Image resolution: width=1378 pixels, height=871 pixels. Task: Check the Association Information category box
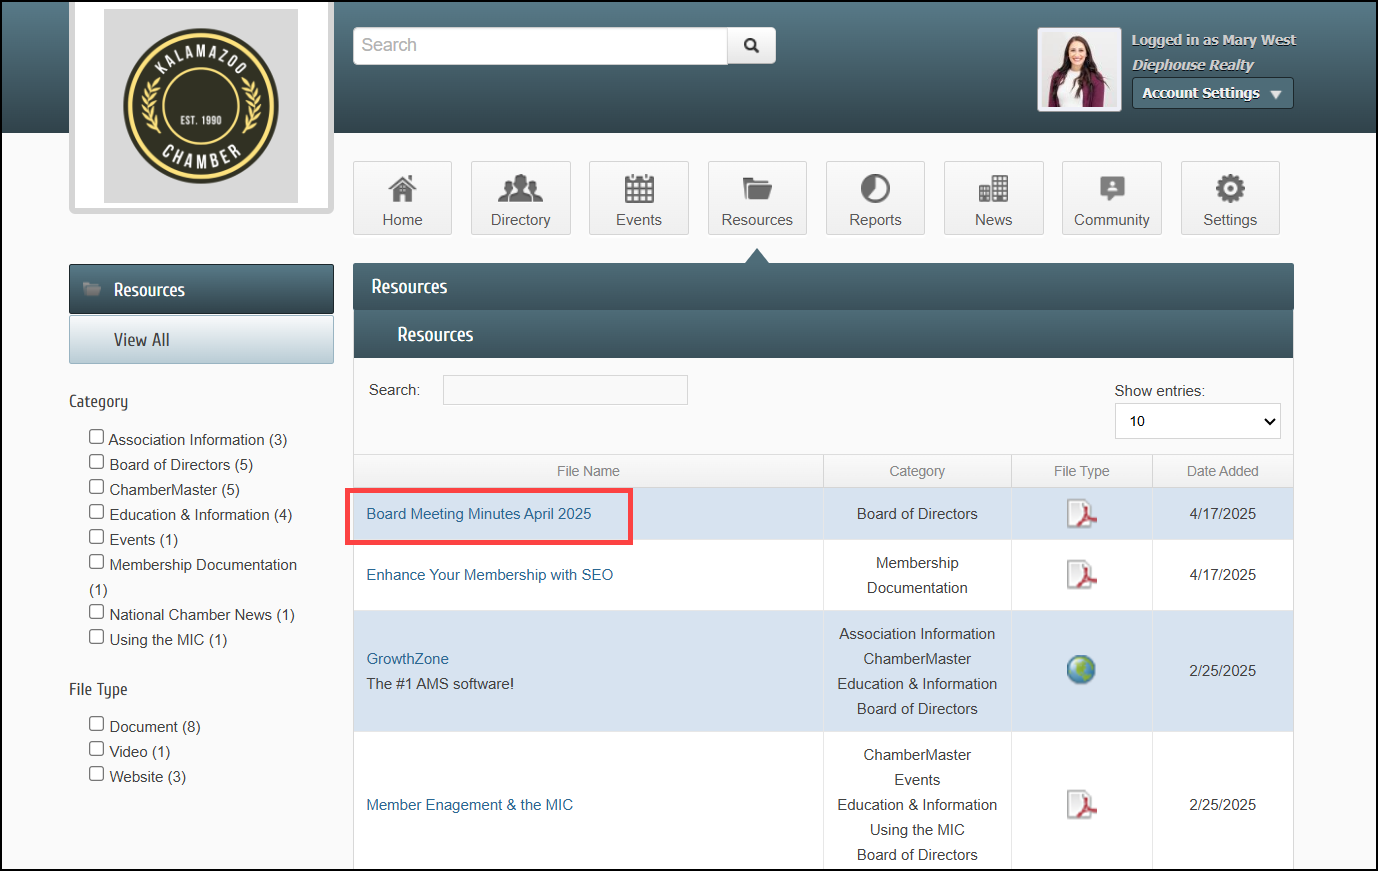tap(97, 437)
